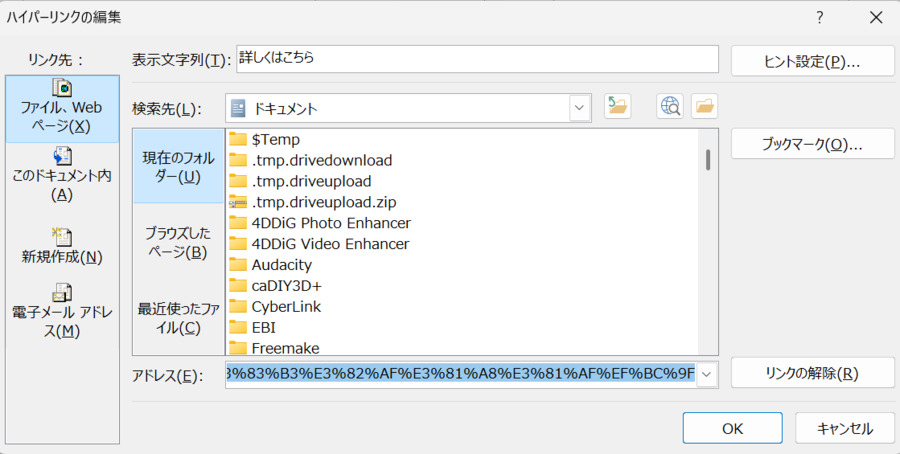Open ヒント設定 button

coord(813,61)
